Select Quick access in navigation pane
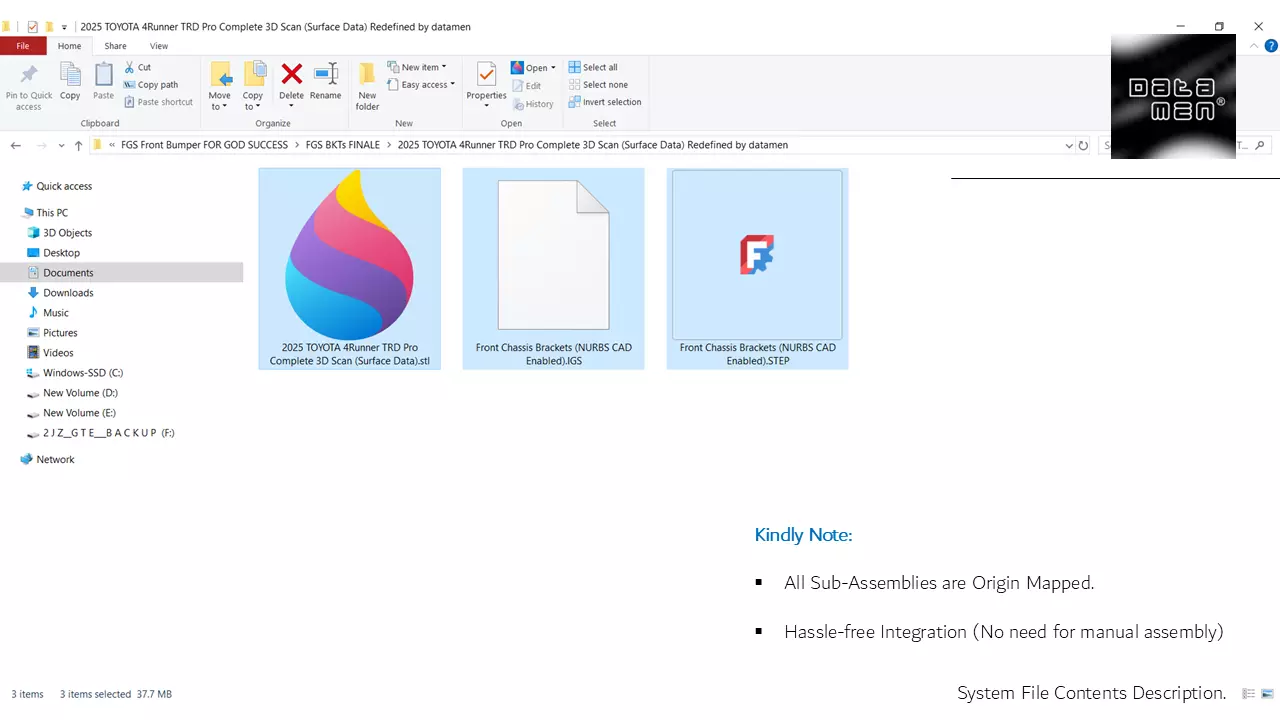Screen dimensions: 1280x720 (64, 186)
